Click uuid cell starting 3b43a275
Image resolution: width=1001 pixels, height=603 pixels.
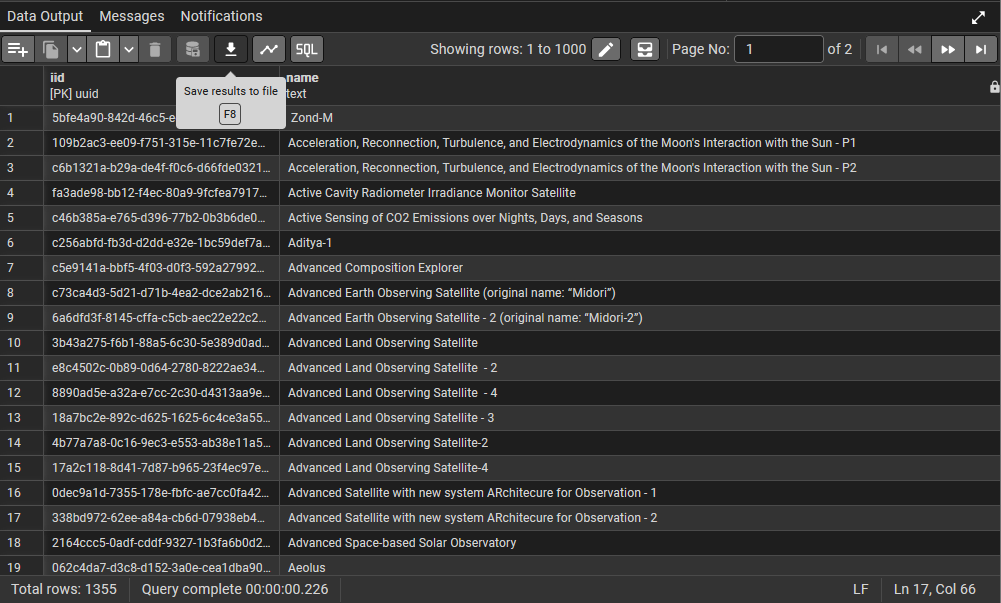162,343
